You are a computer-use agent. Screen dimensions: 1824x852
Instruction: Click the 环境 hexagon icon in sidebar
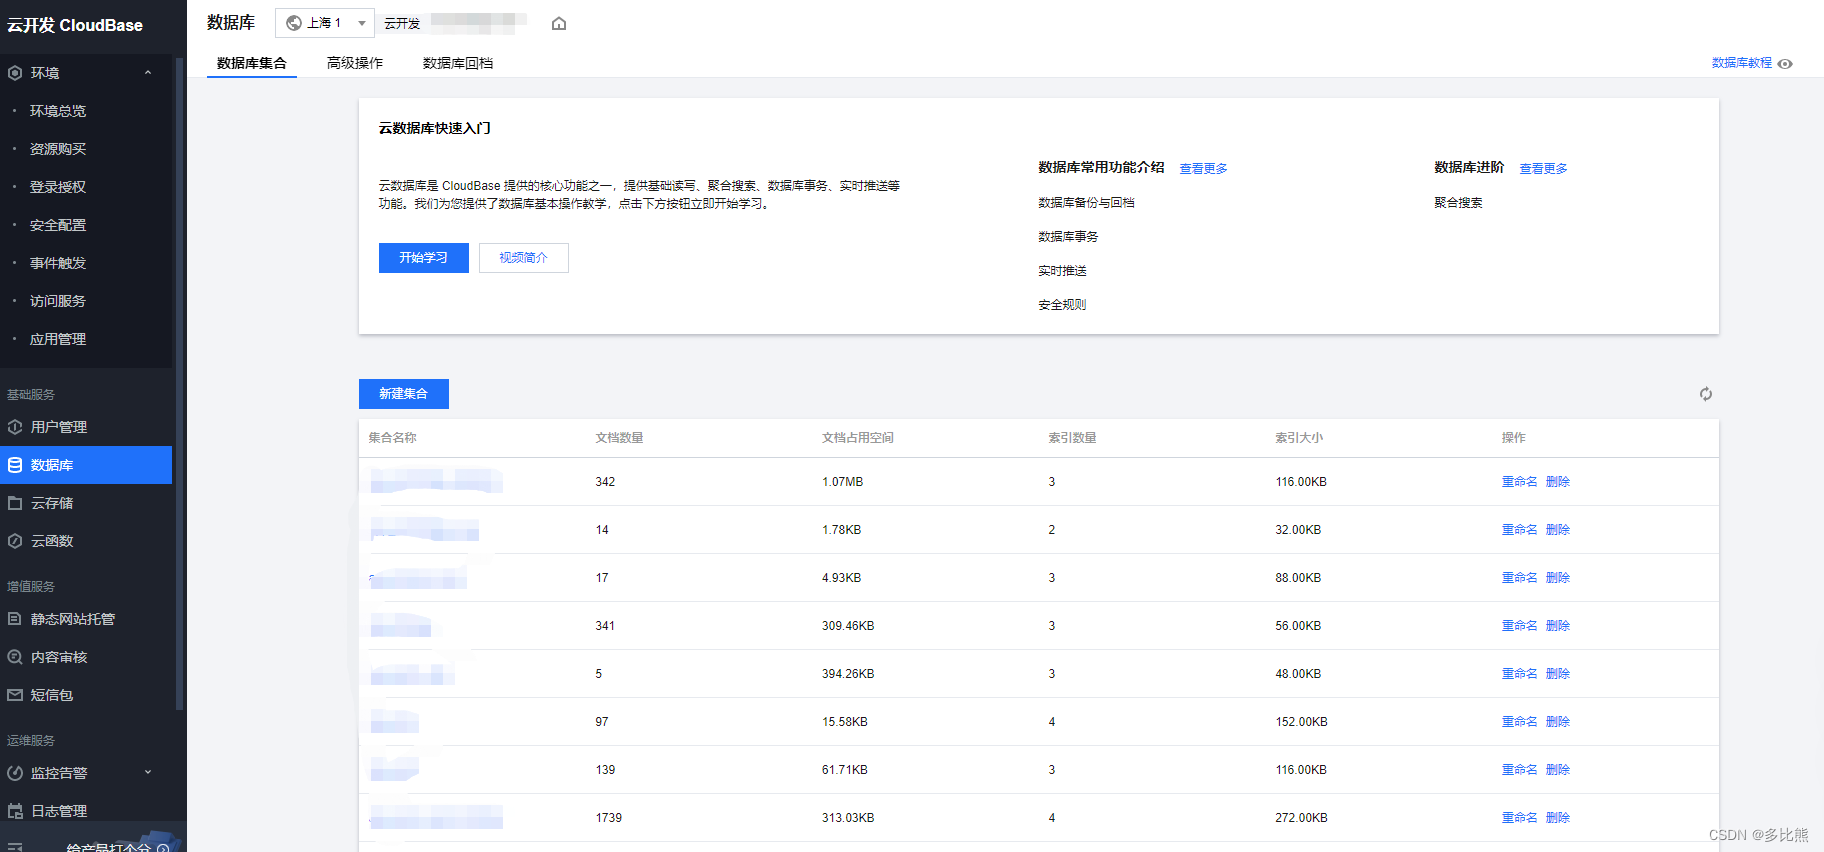click(x=15, y=73)
